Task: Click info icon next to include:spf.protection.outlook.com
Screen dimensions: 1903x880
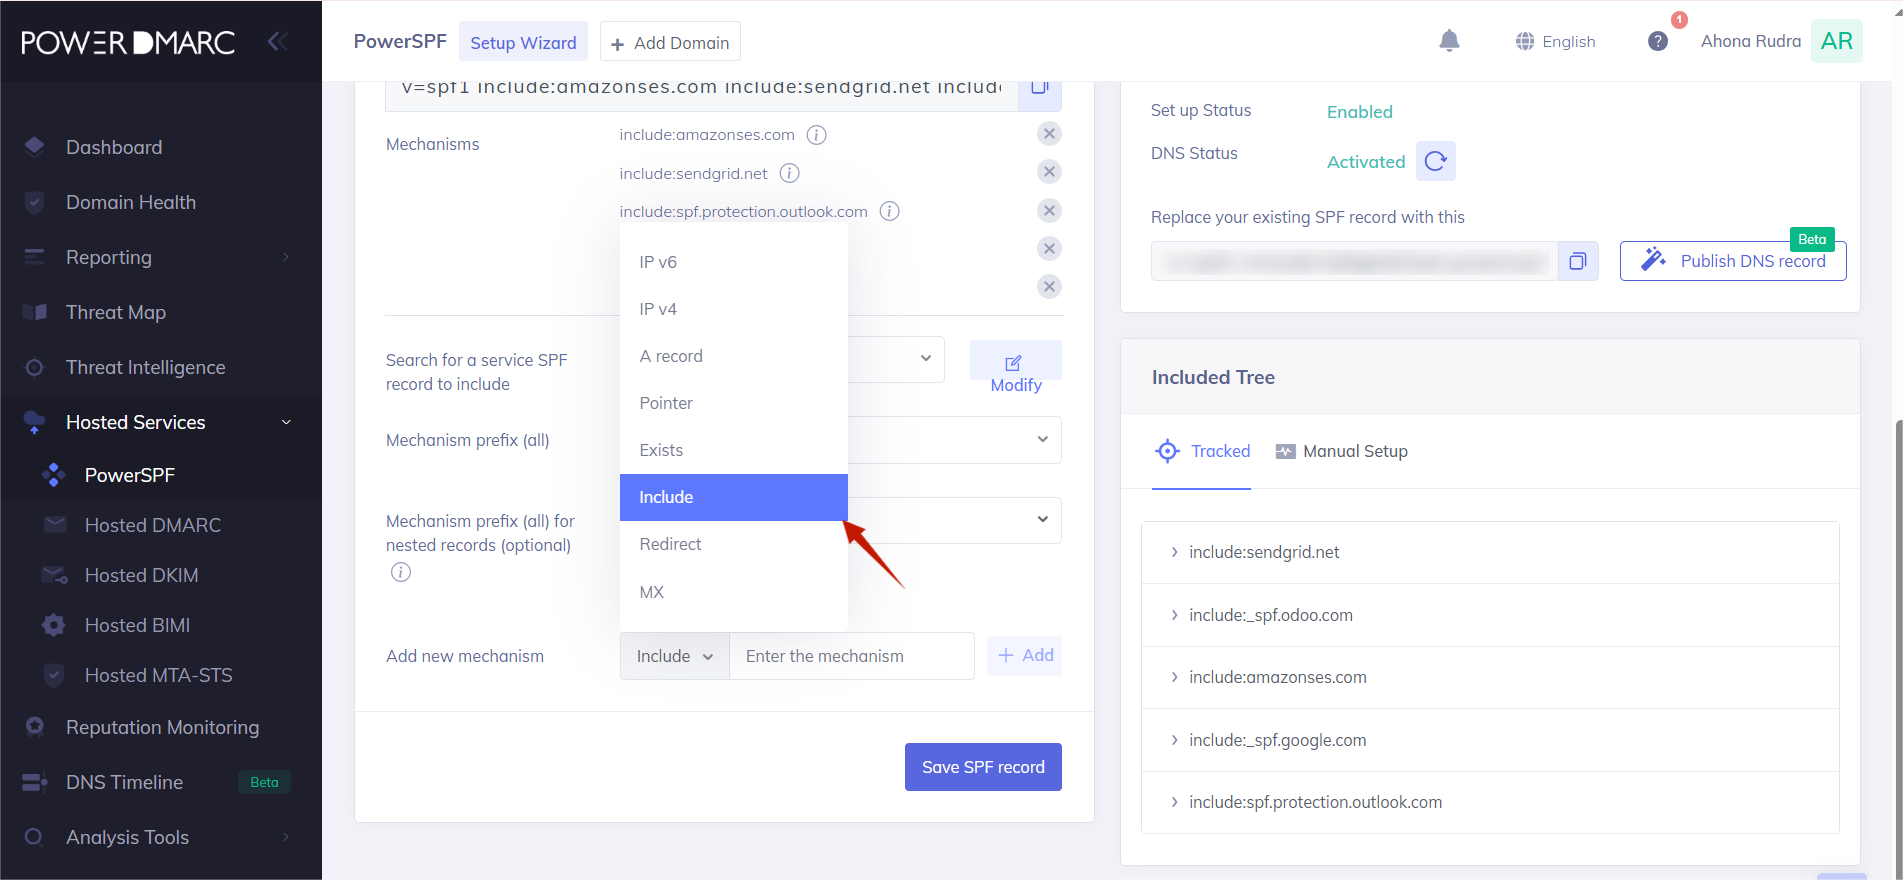Action: [x=889, y=211]
